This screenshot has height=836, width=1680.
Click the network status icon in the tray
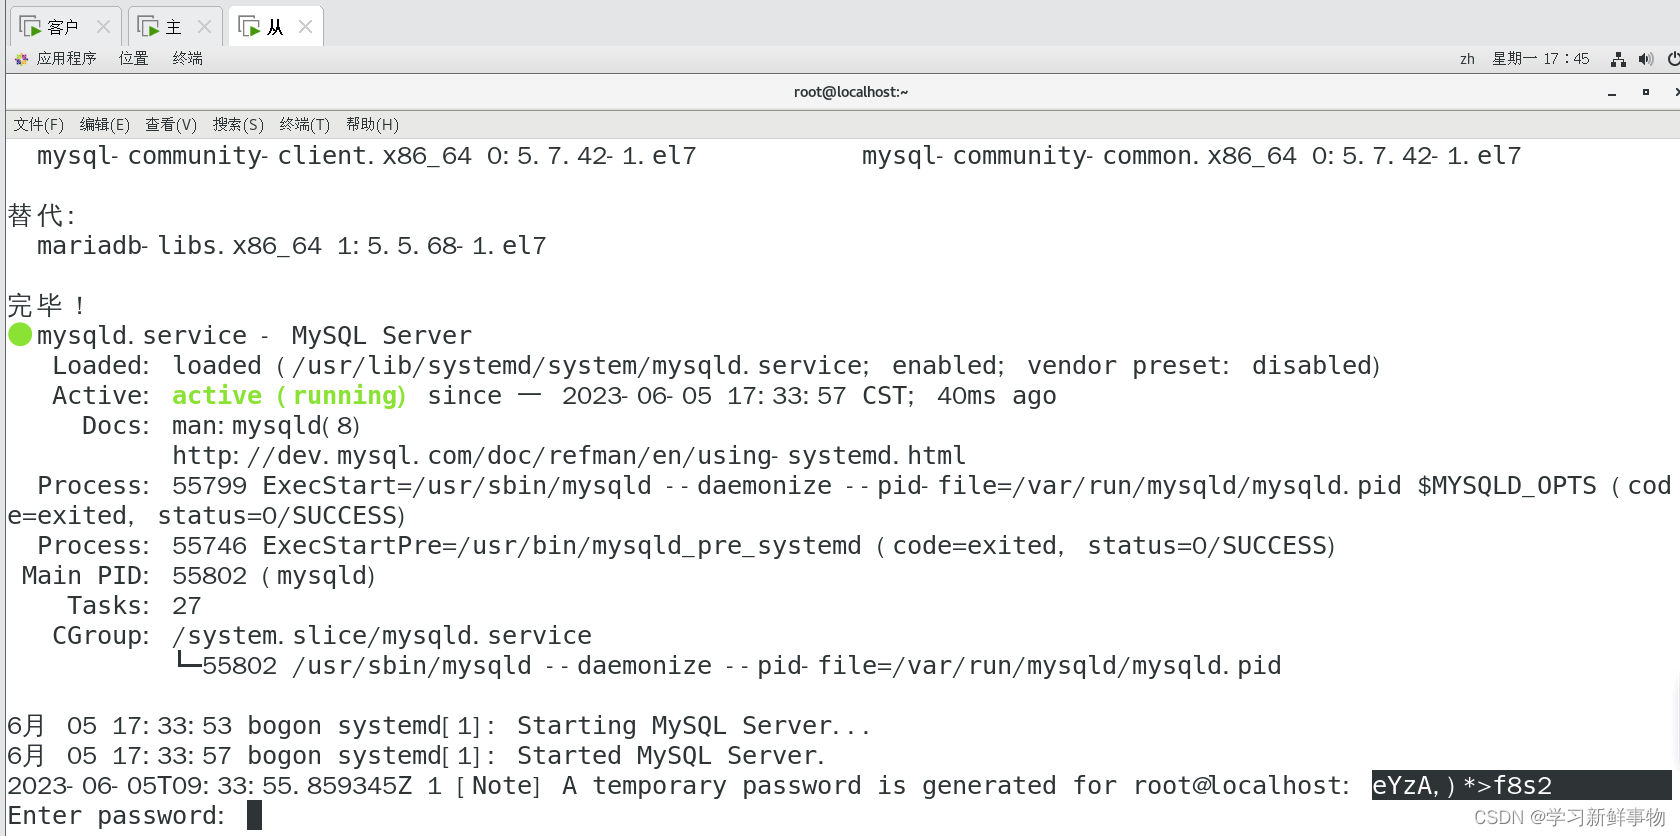tap(1618, 59)
